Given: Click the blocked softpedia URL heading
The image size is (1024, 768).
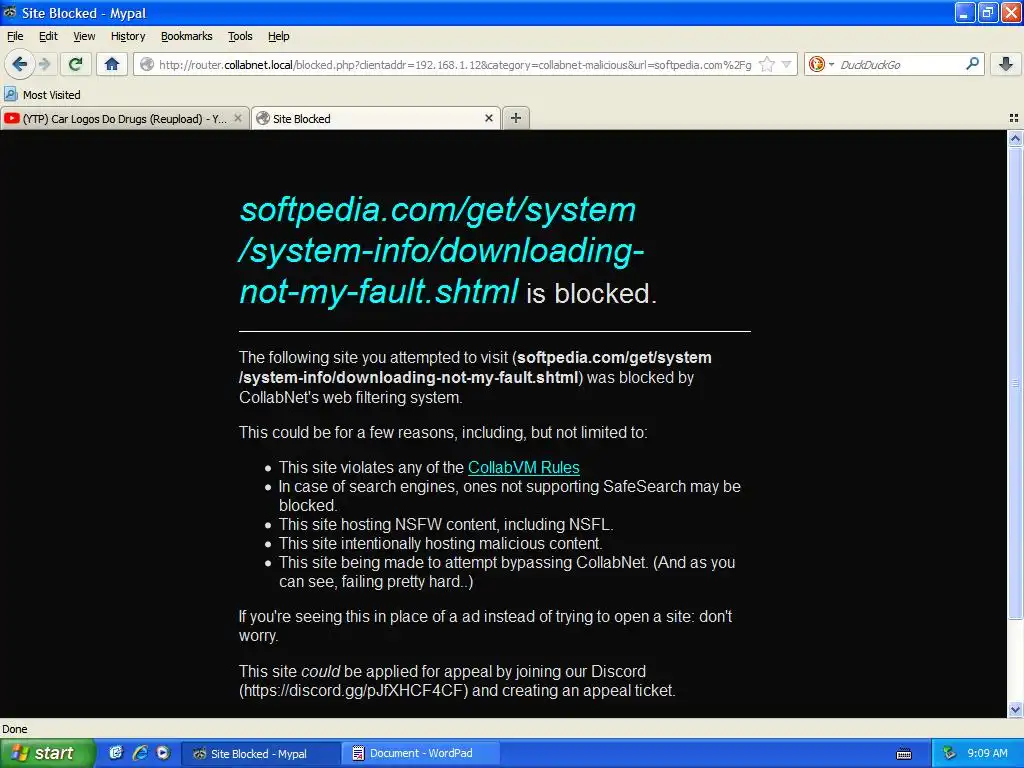Looking at the screenshot, I should point(441,250).
